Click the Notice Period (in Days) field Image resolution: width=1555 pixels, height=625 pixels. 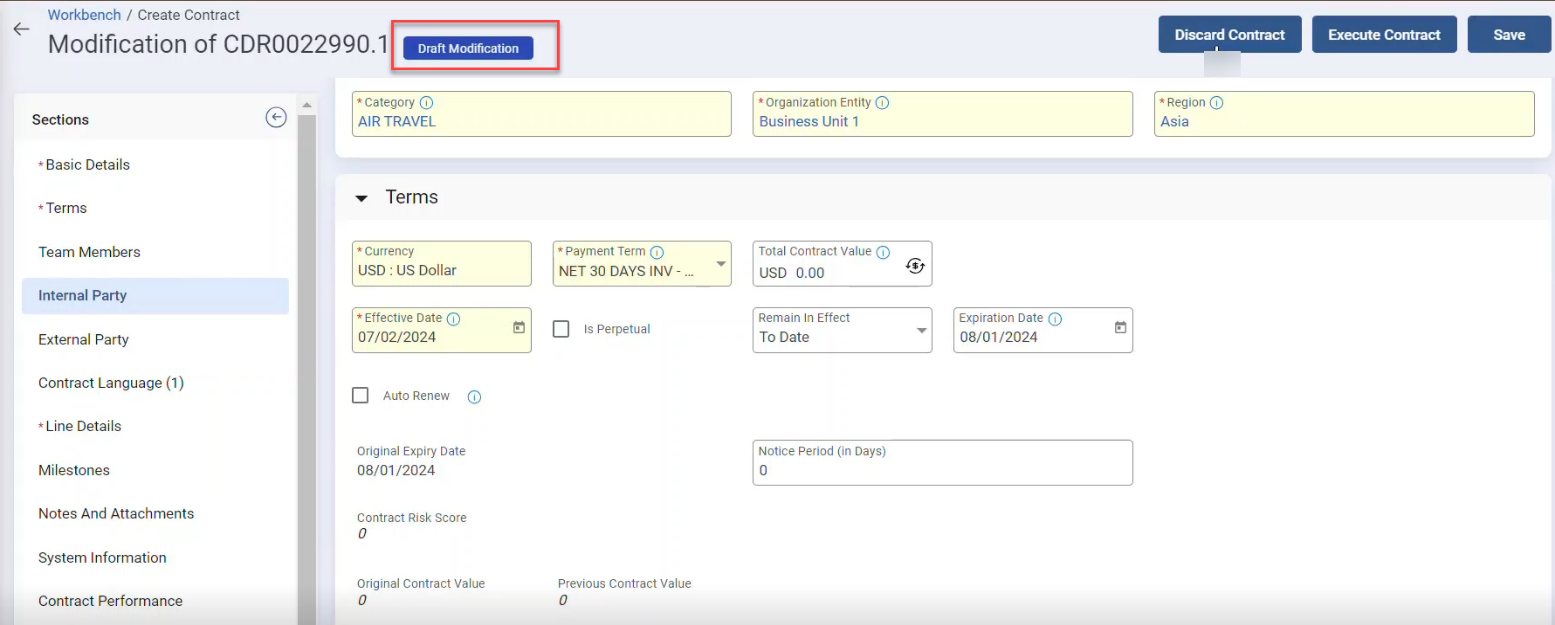click(x=942, y=470)
